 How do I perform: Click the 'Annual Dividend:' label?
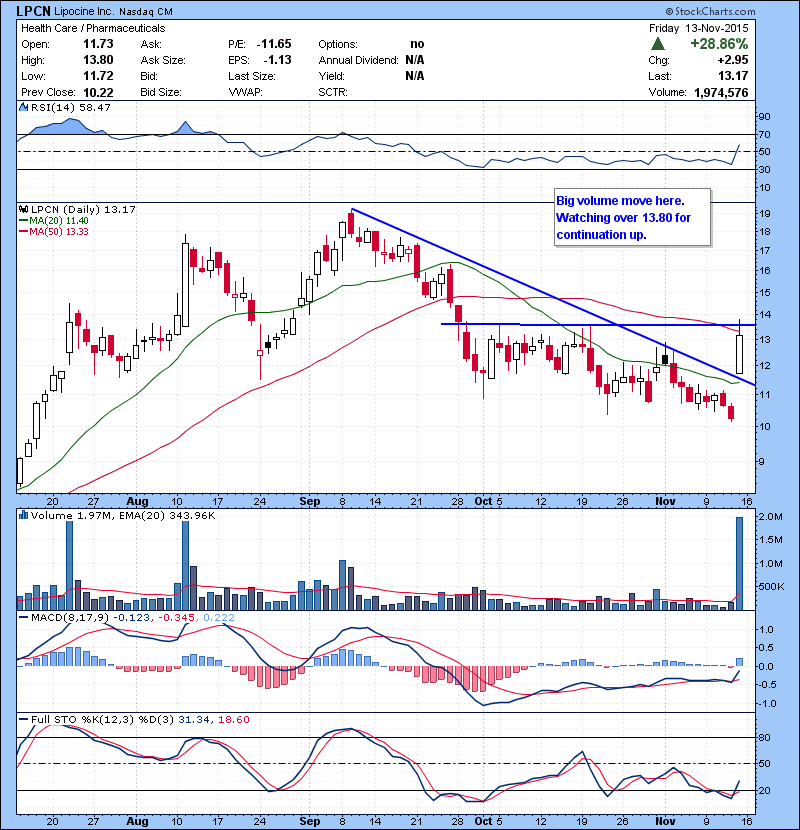[358, 60]
